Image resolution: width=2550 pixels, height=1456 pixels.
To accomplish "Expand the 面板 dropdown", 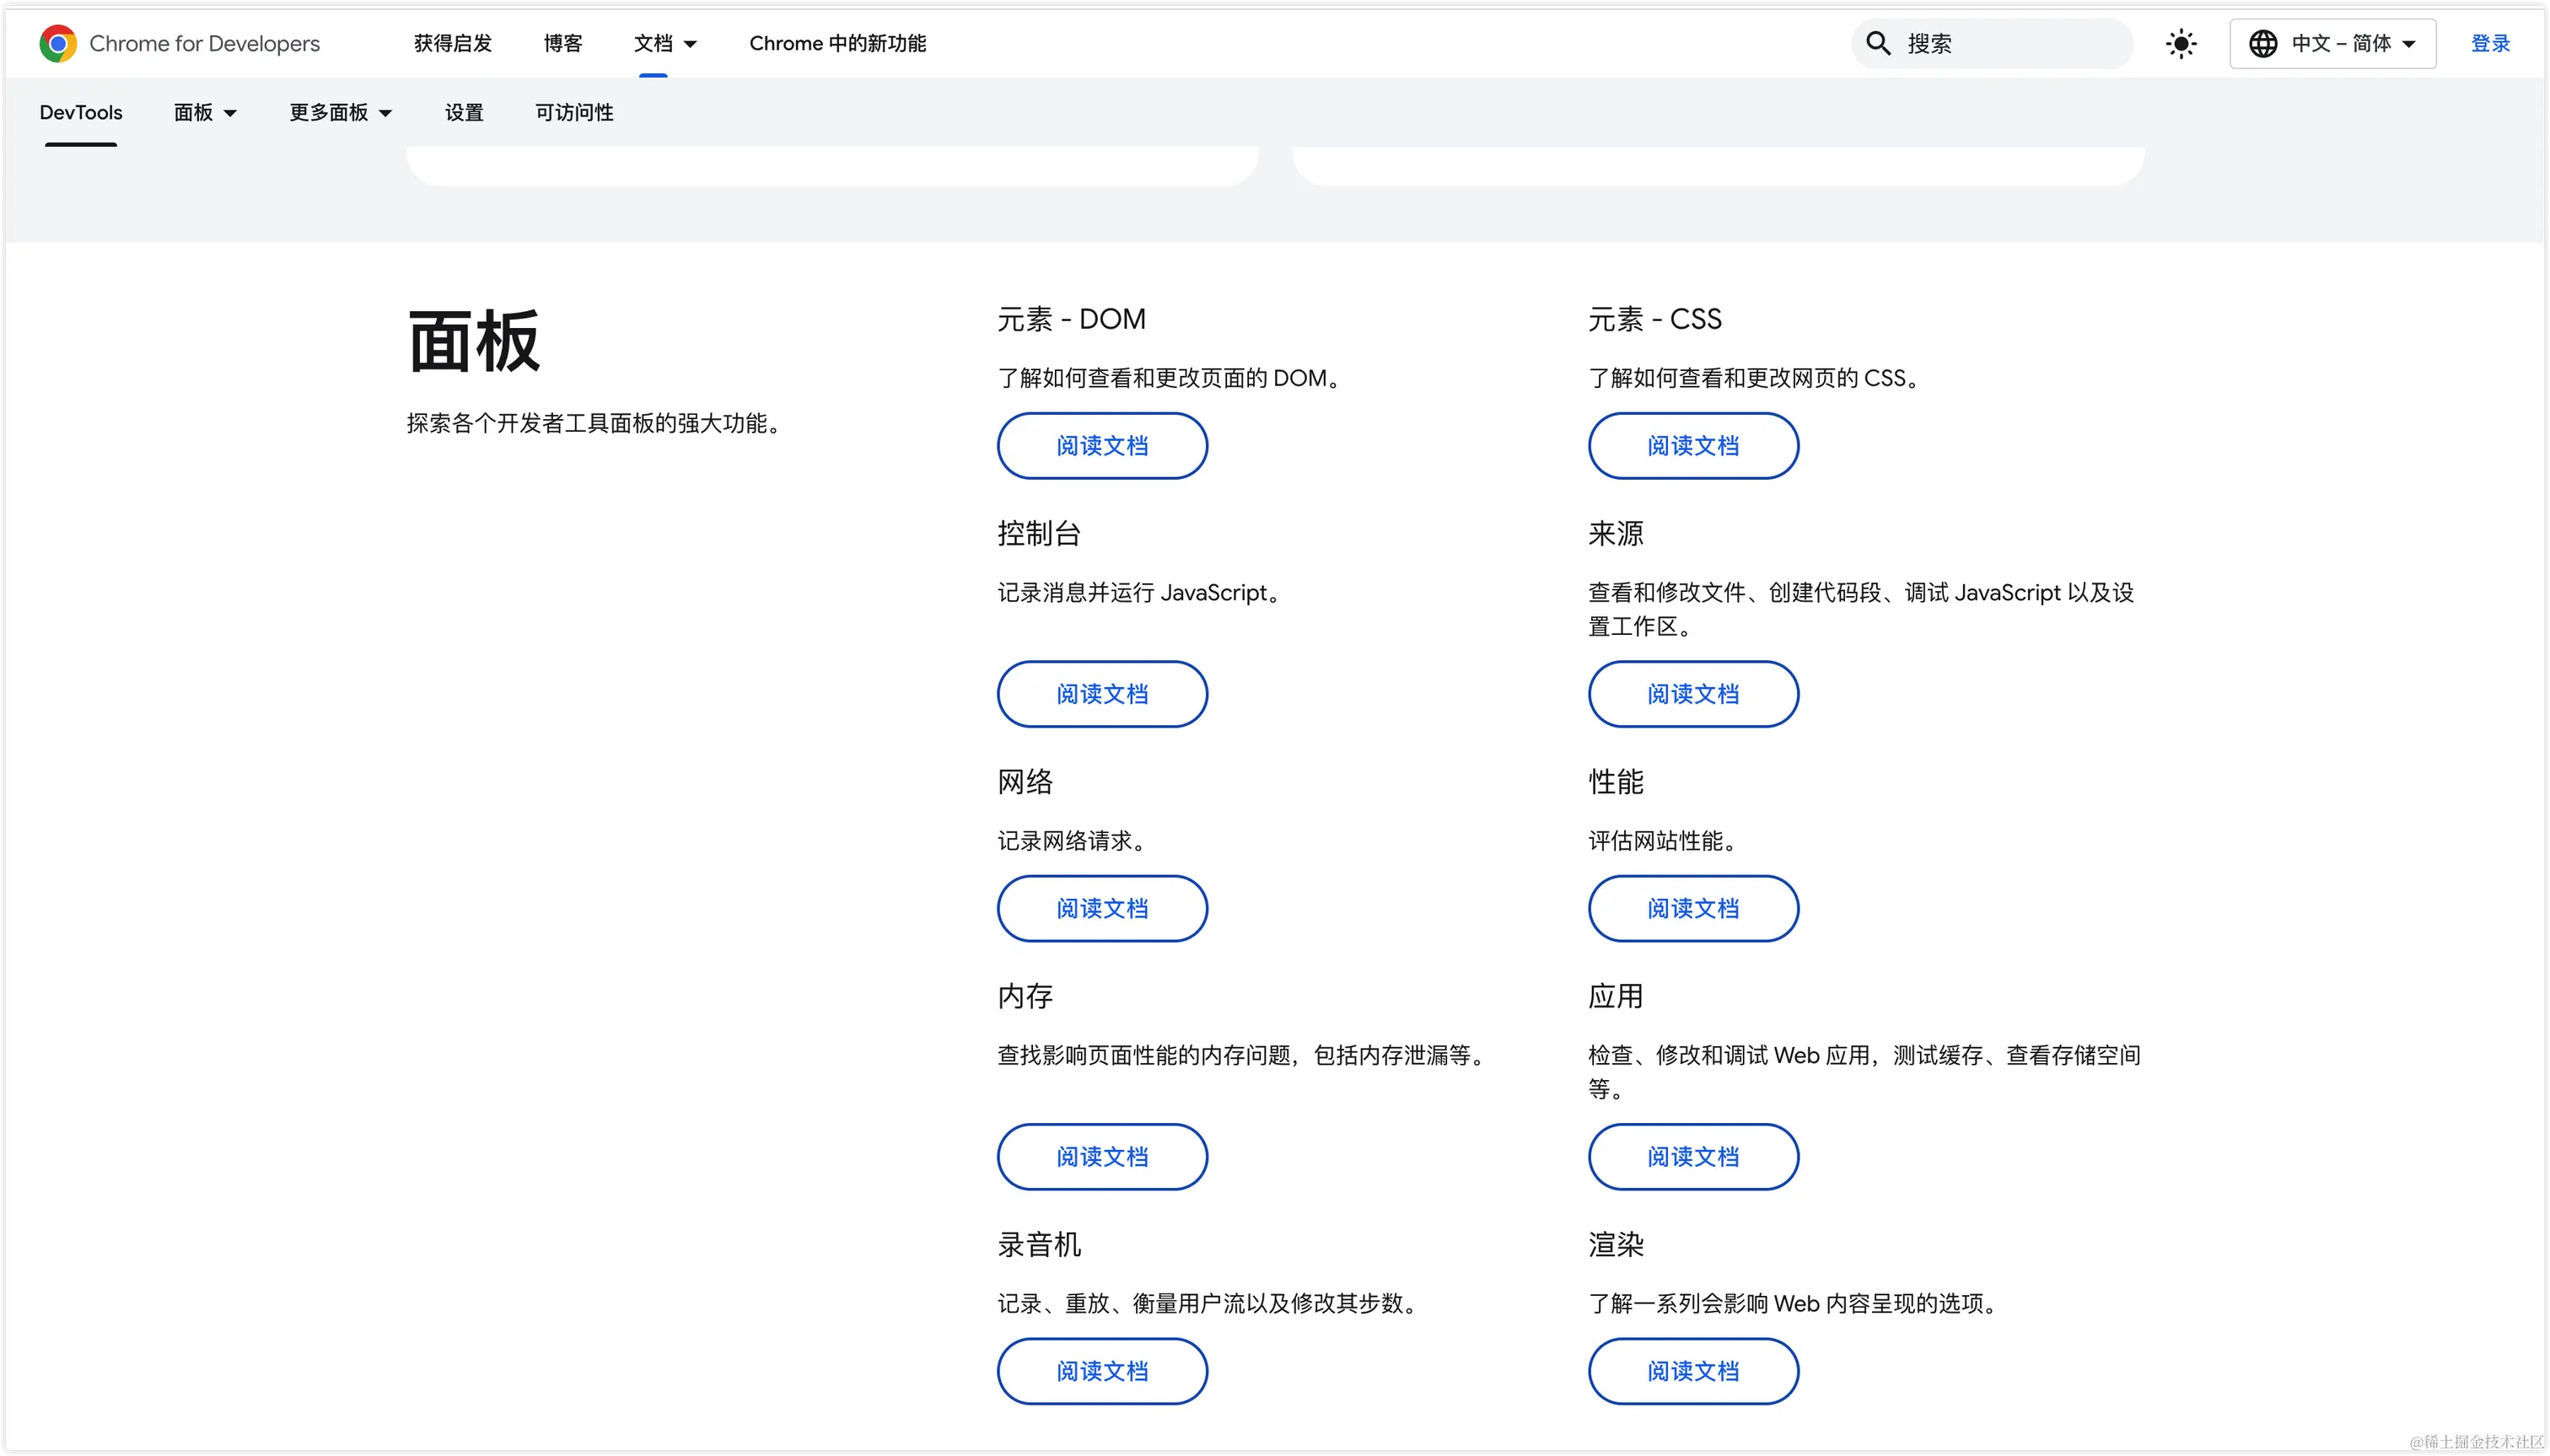I will pyautogui.click(x=204, y=112).
